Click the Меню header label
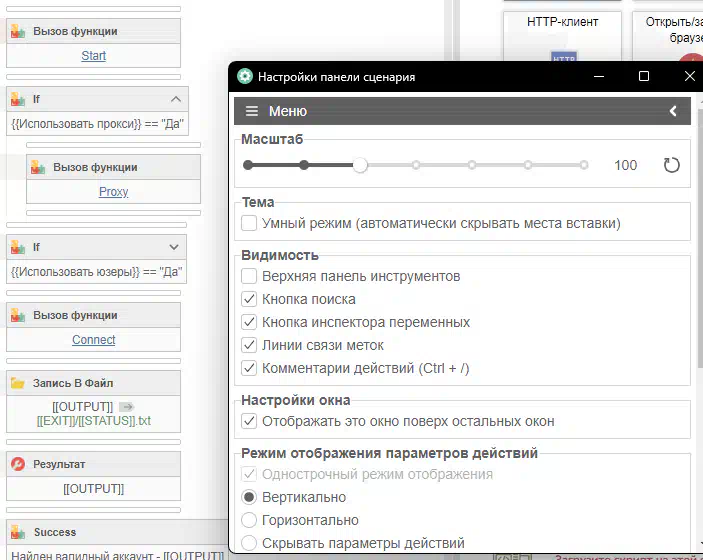This screenshot has height=560, width=703. click(288, 111)
